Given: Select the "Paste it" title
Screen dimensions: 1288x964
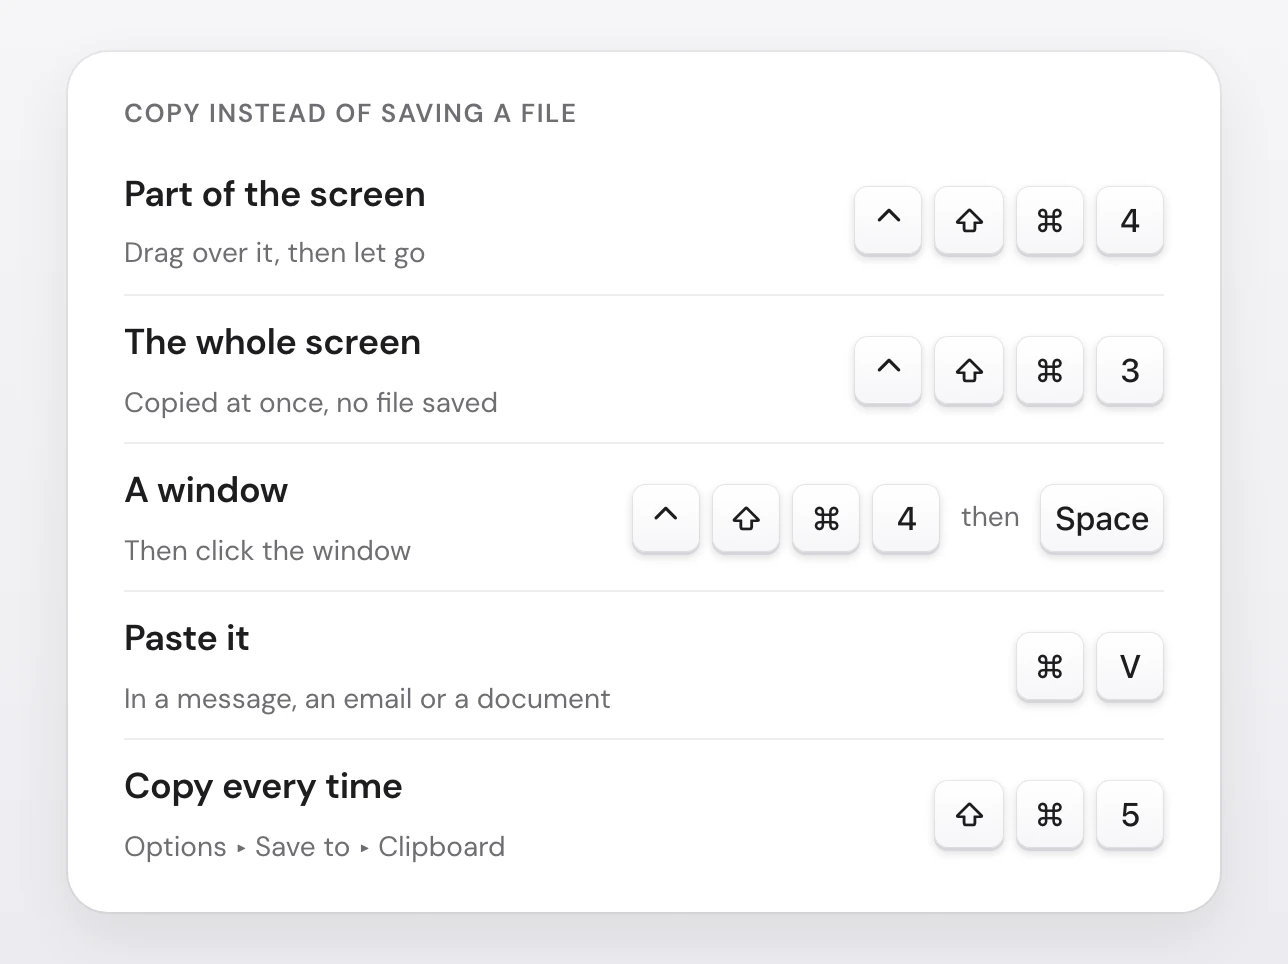Looking at the screenshot, I should (x=187, y=638).
